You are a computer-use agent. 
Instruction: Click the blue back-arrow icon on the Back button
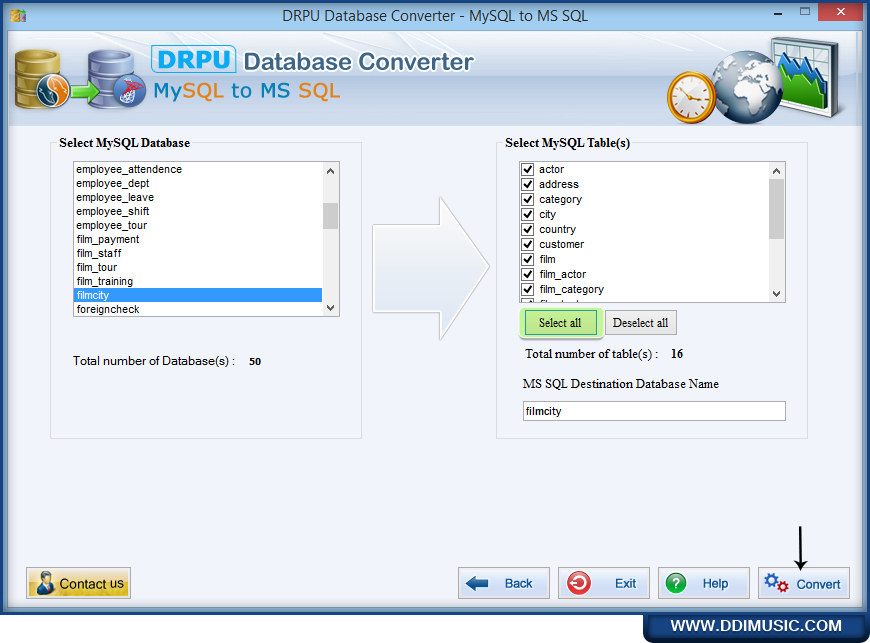(x=477, y=583)
